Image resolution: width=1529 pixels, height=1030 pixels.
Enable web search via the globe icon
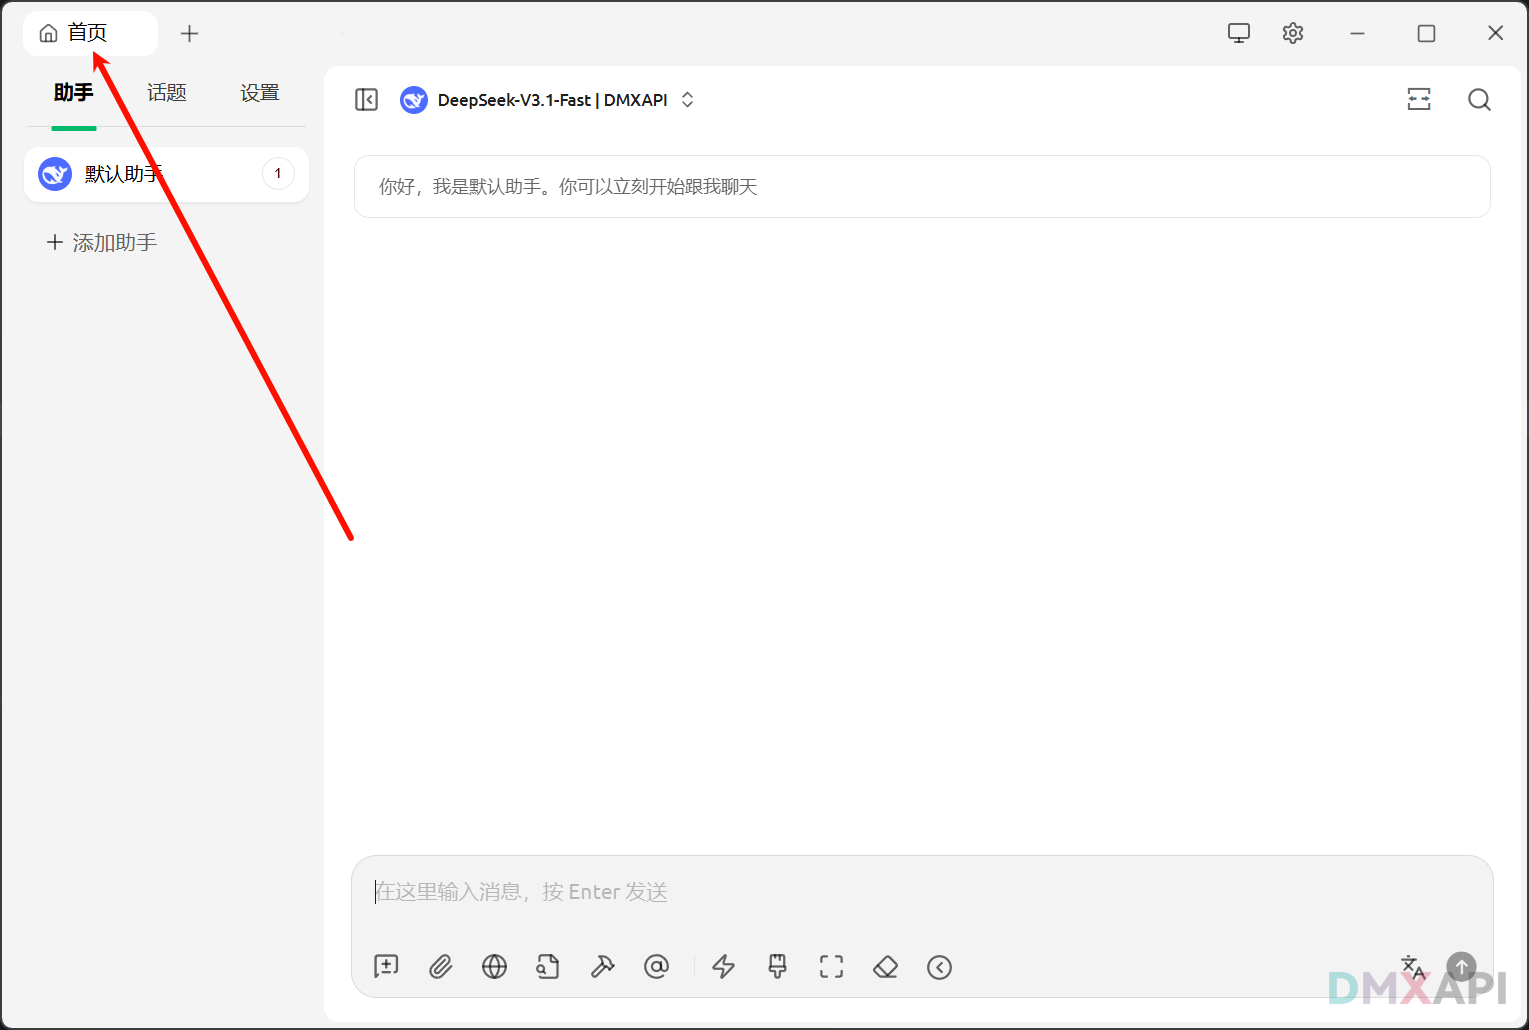(494, 966)
